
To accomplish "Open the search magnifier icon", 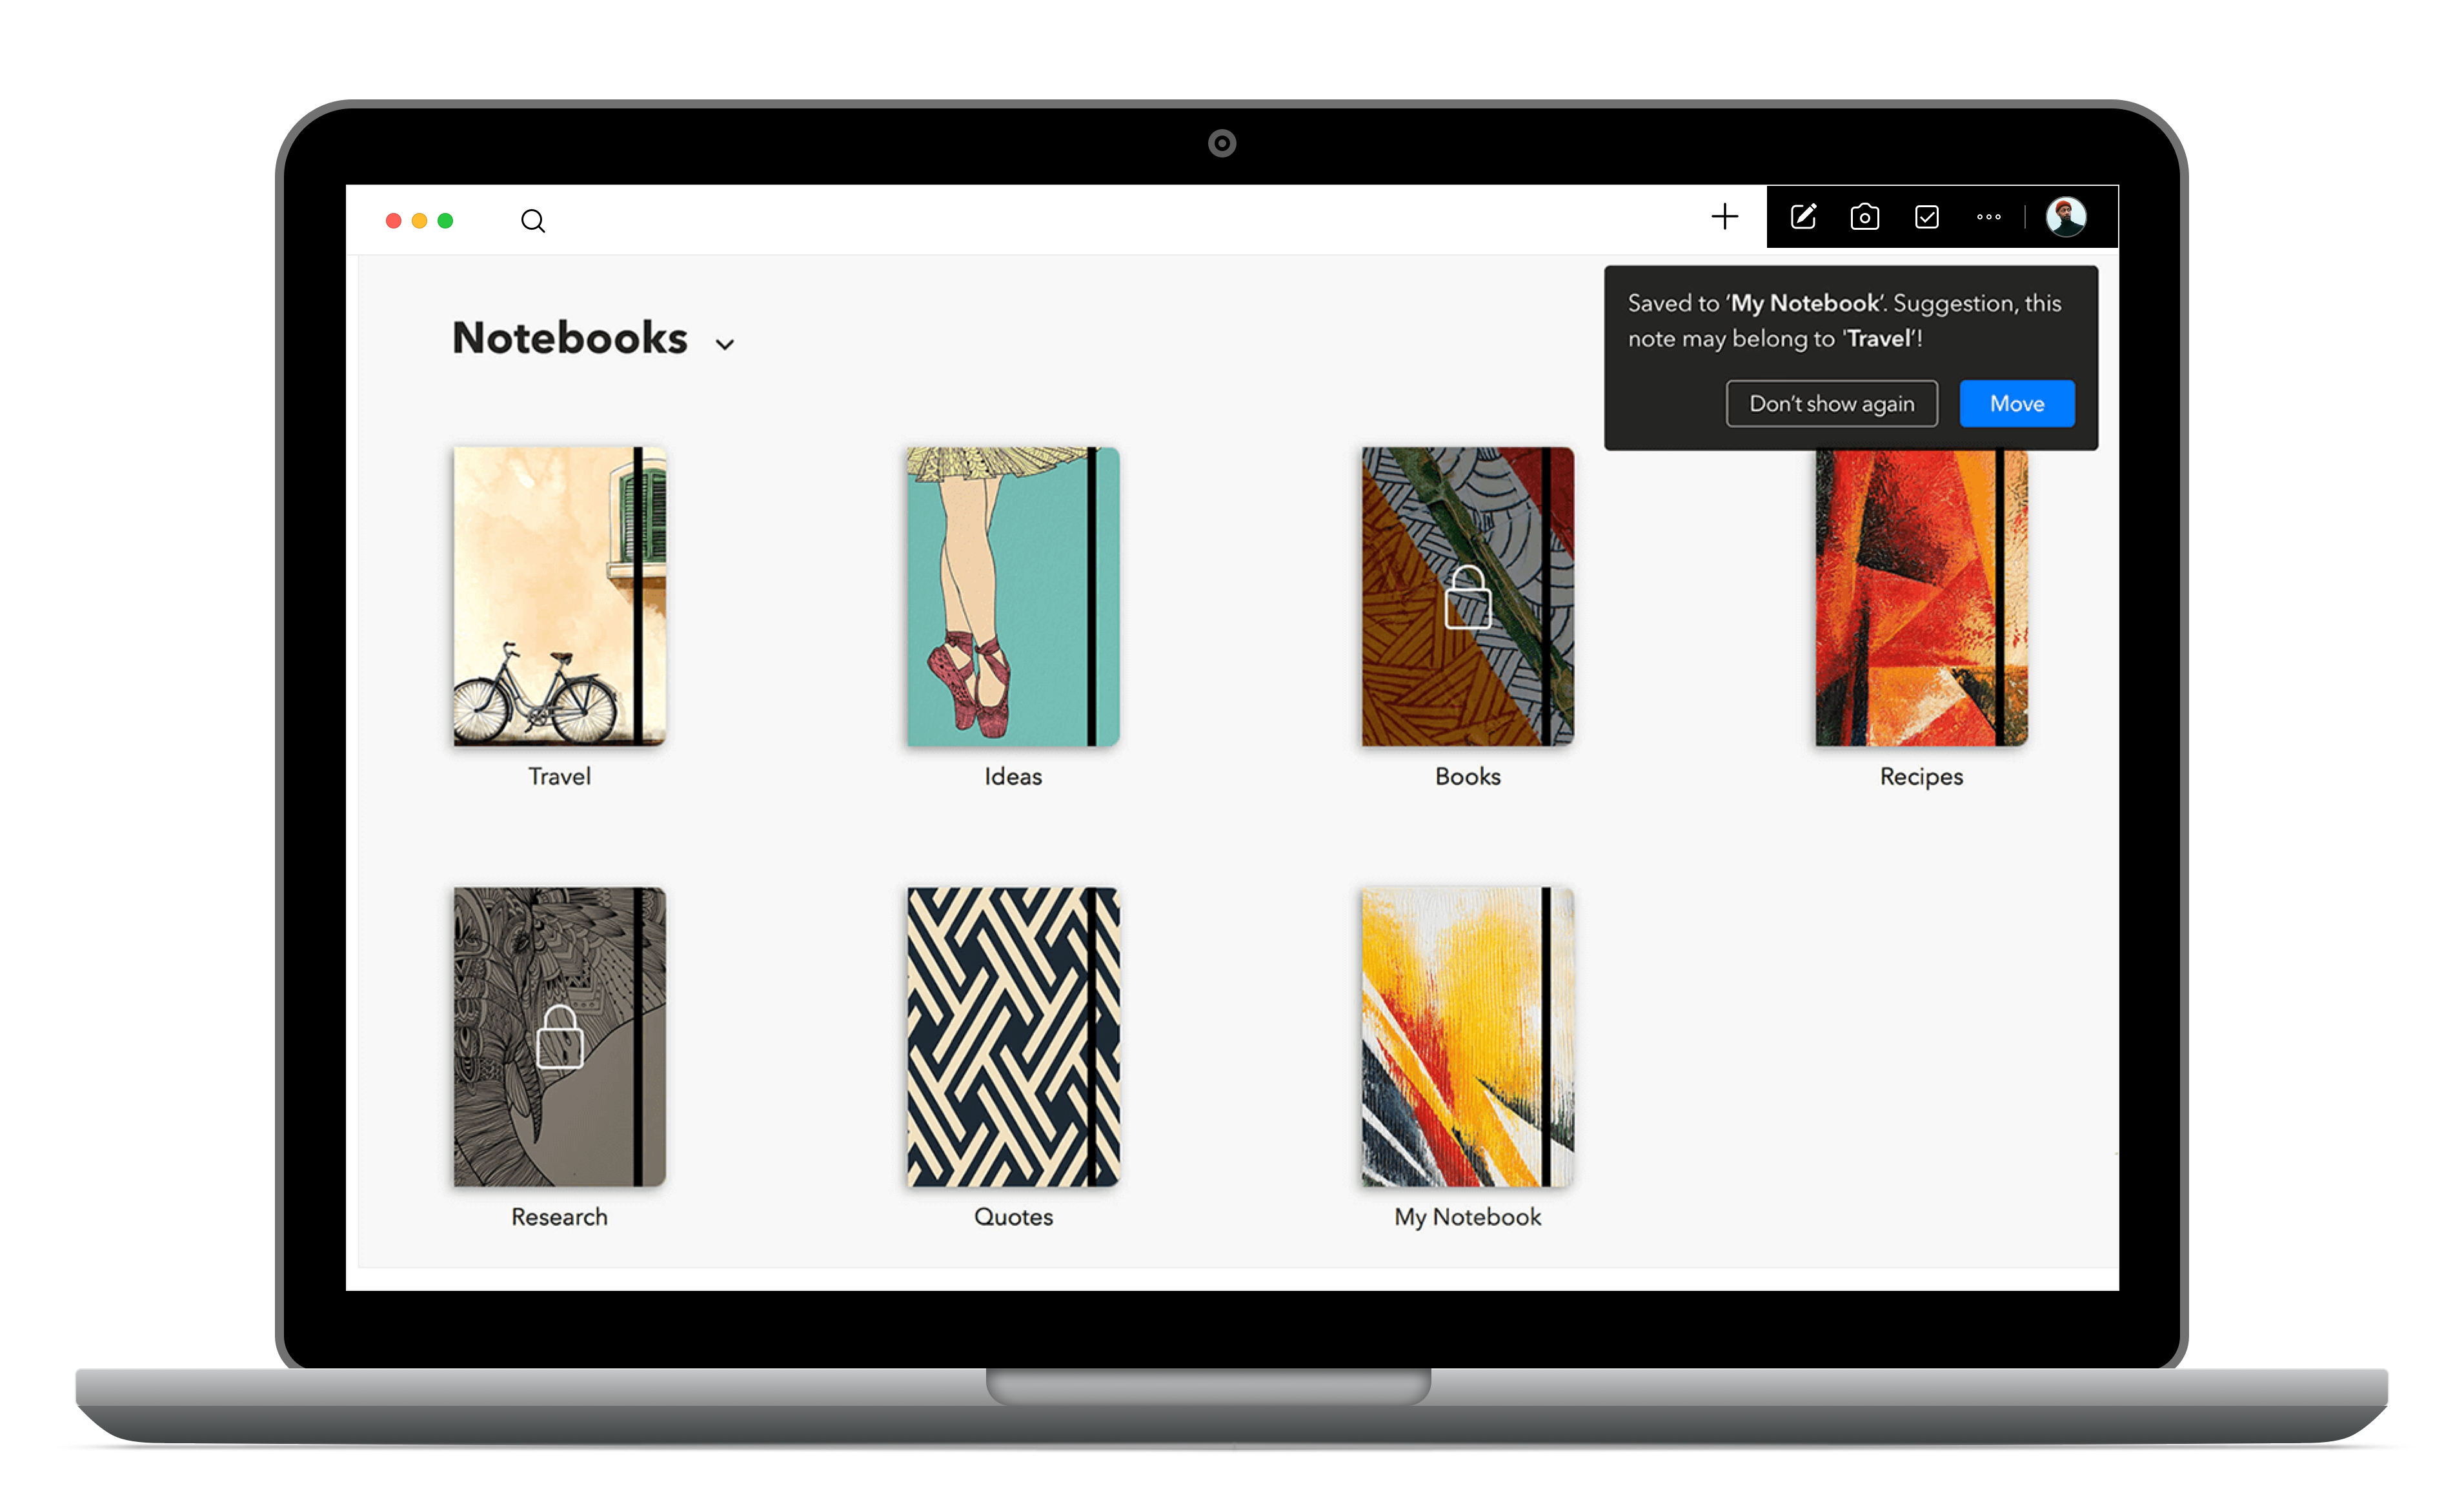I will (x=533, y=221).
